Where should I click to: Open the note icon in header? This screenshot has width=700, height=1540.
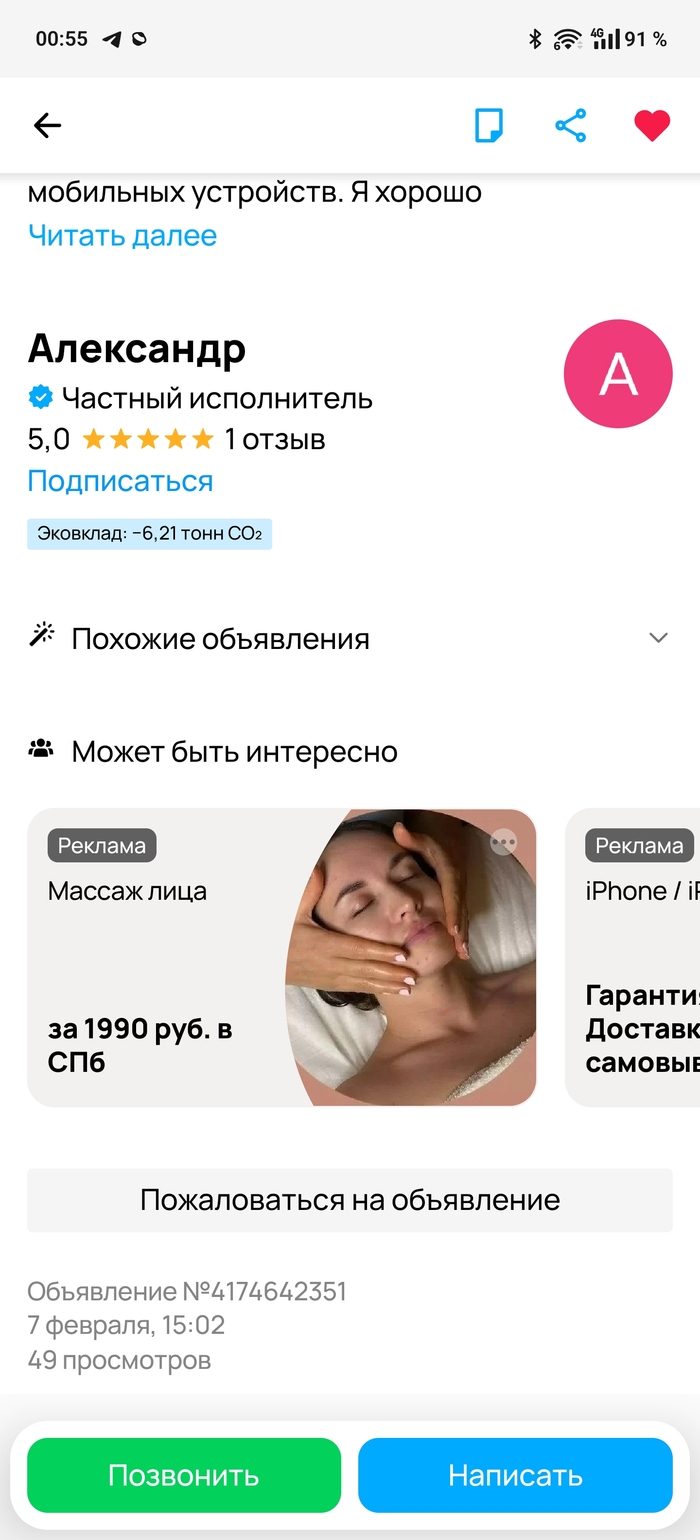[x=489, y=126]
